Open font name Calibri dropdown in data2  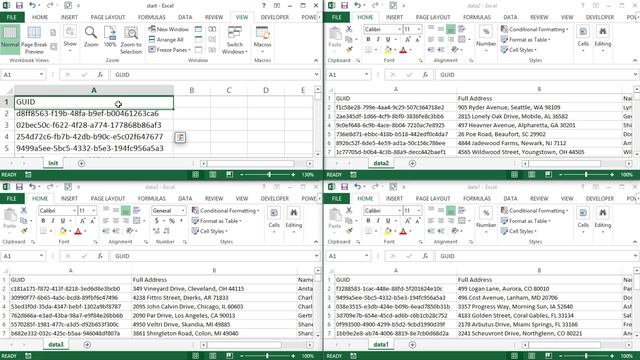click(x=400, y=29)
